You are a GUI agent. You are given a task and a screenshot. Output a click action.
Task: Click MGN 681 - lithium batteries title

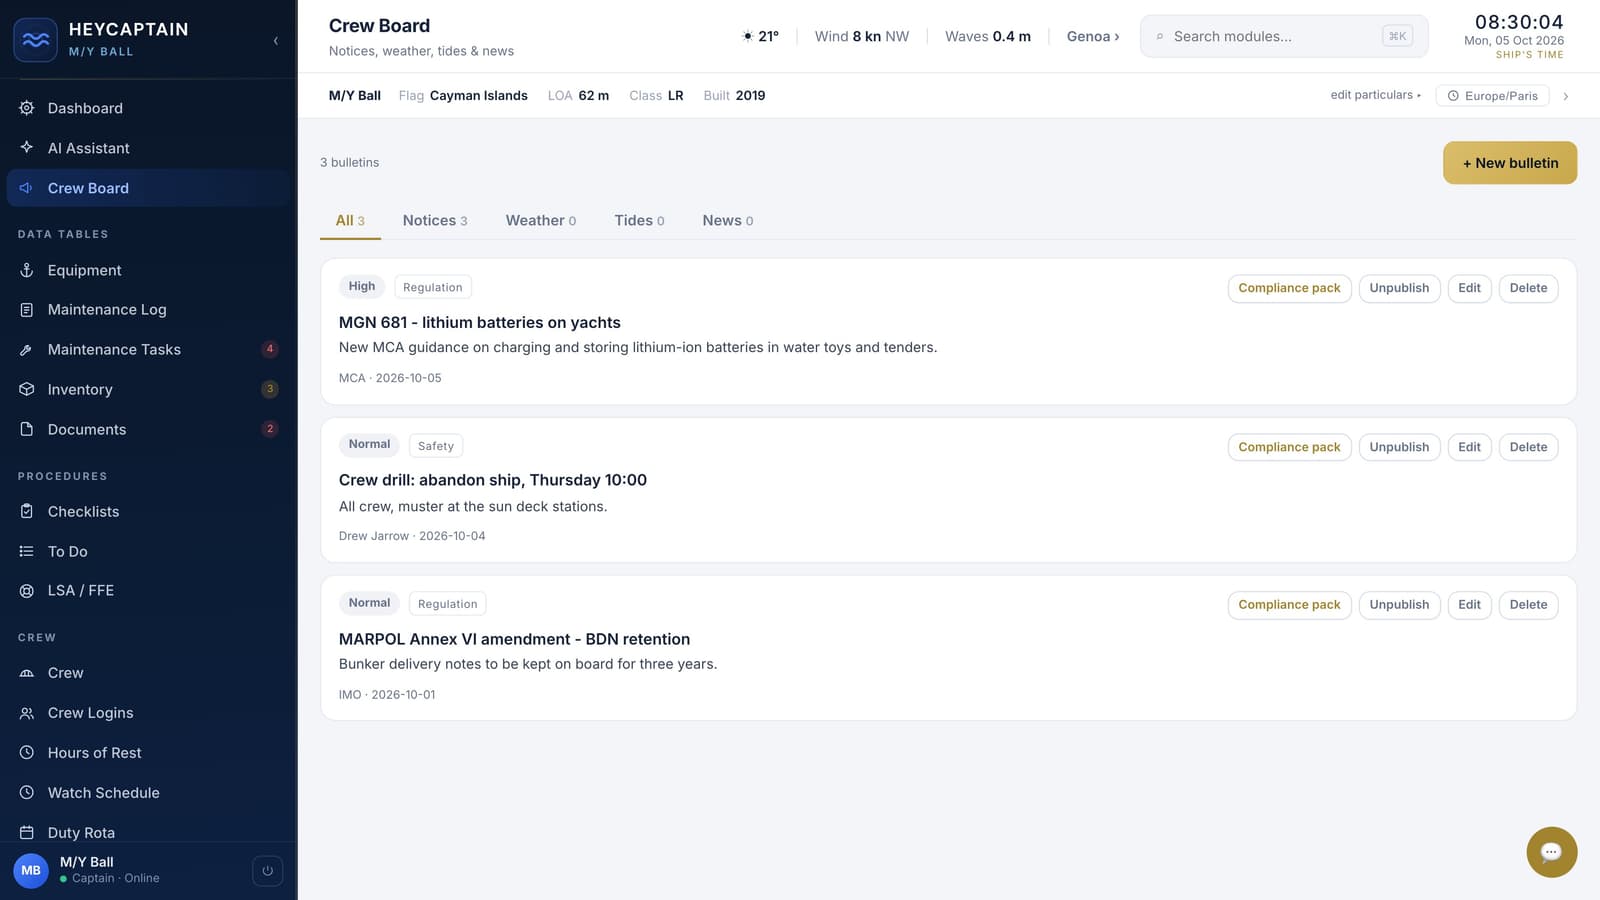coord(480,322)
